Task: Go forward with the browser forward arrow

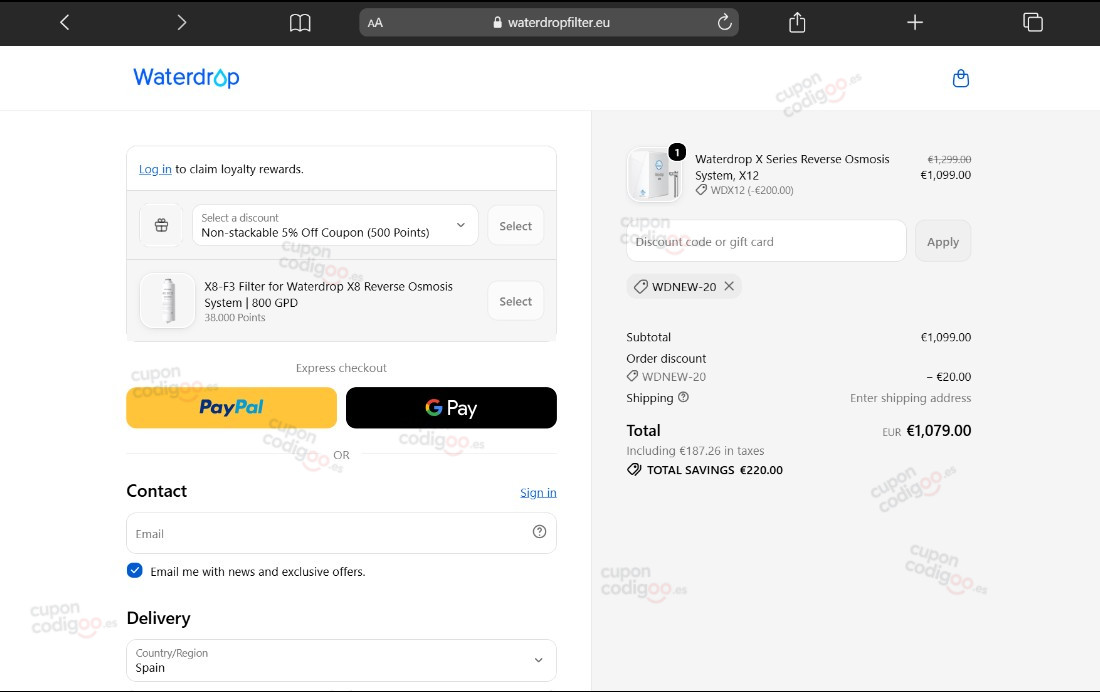Action: [182, 22]
